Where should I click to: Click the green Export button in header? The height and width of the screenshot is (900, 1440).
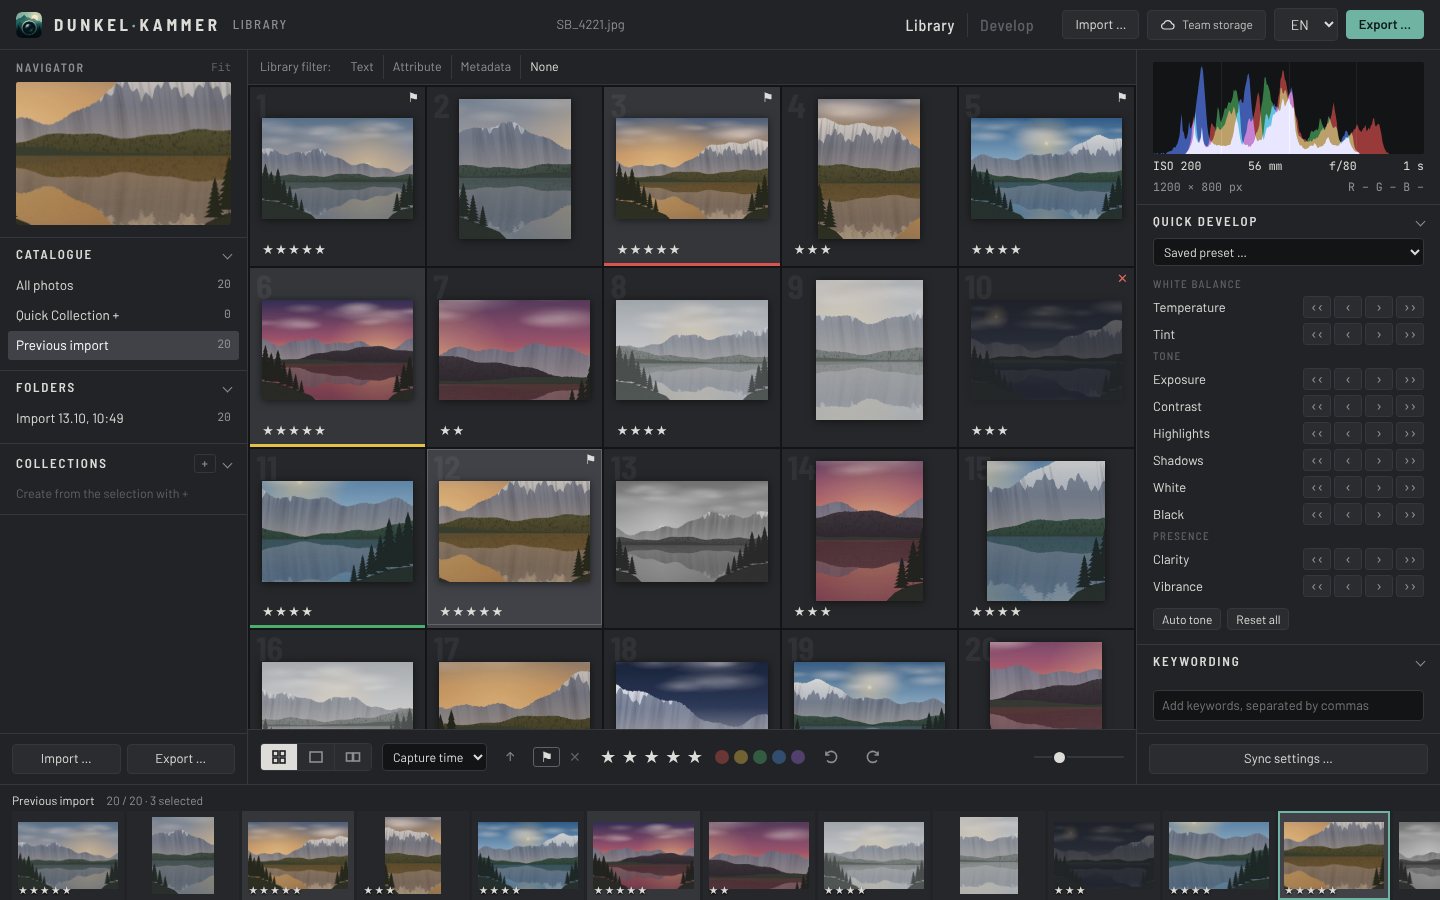coord(1384,25)
